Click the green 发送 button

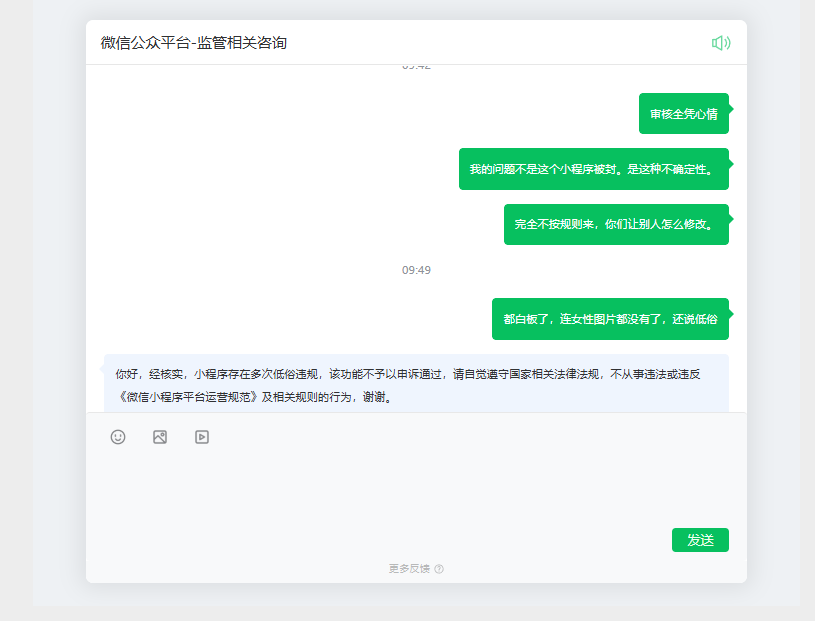(x=700, y=540)
